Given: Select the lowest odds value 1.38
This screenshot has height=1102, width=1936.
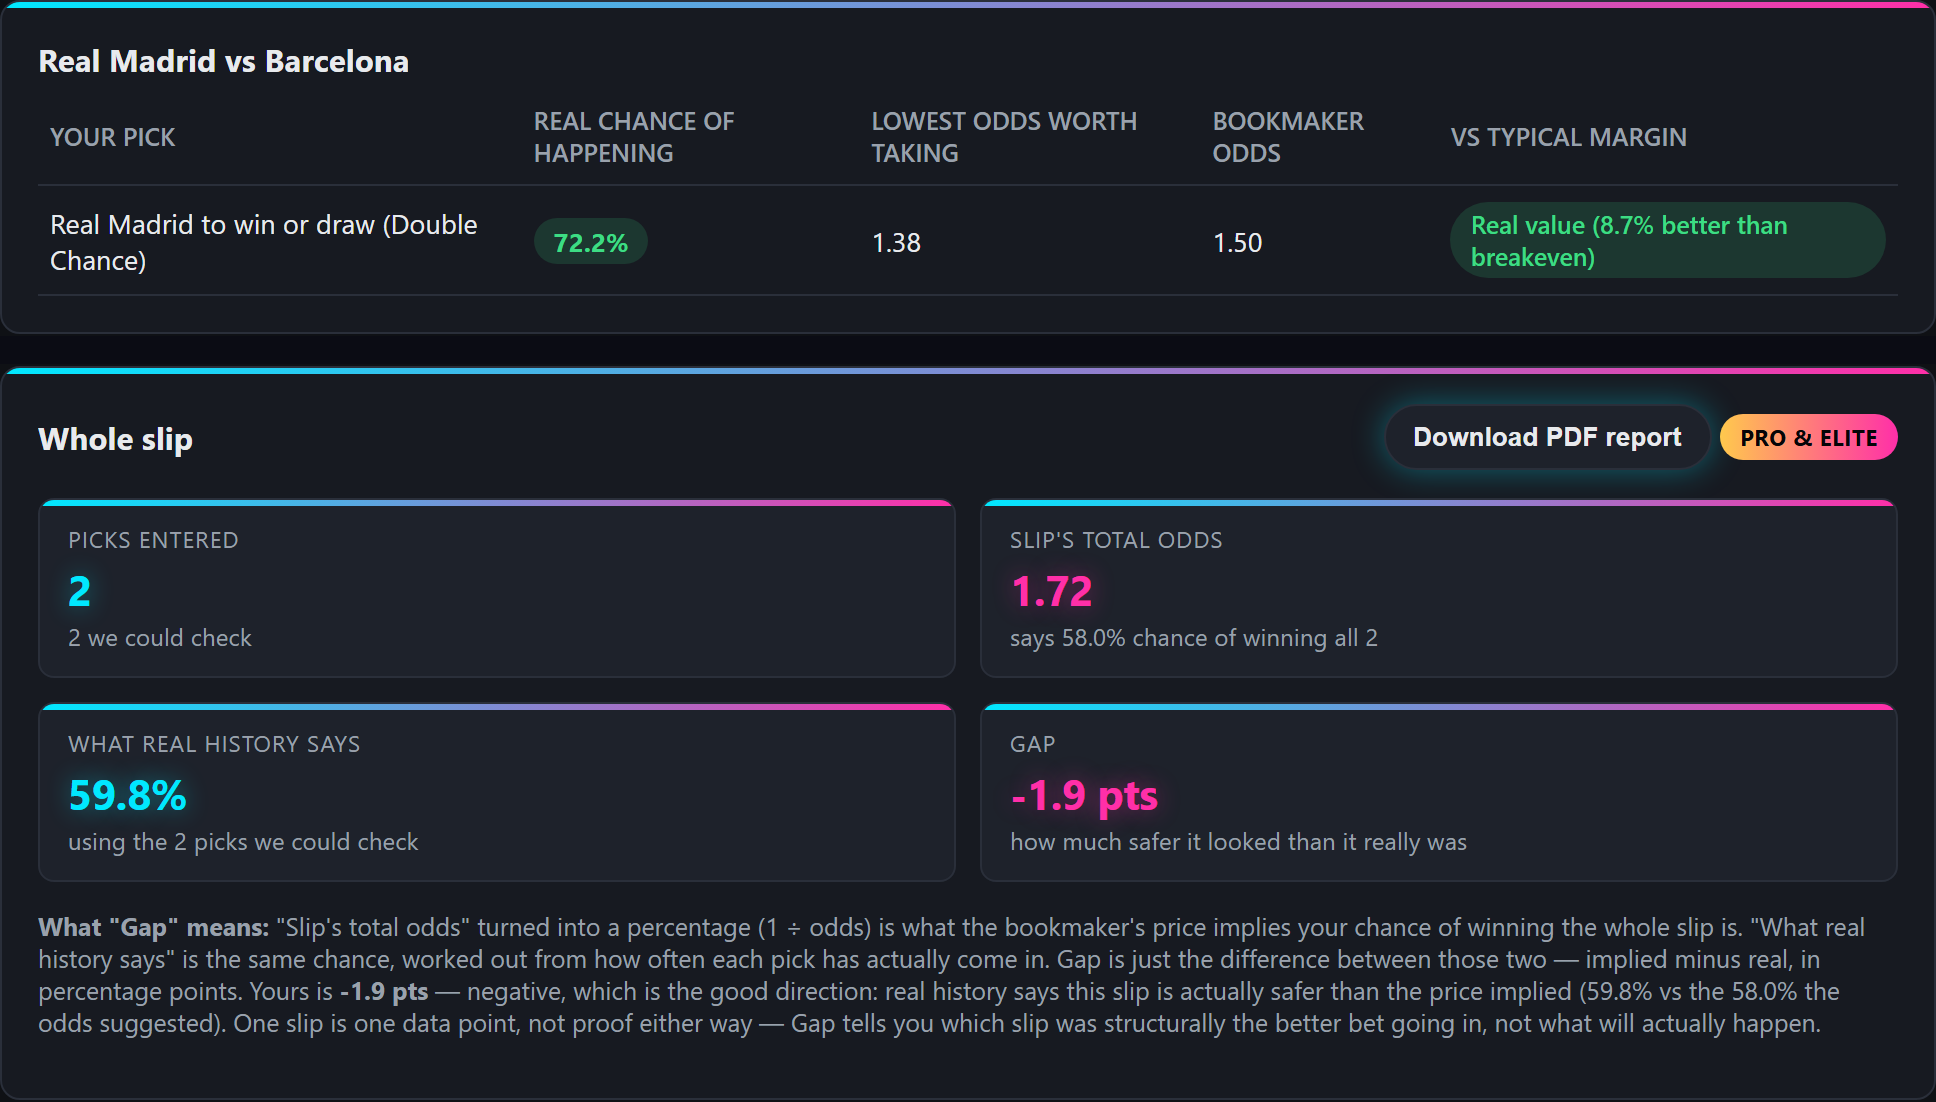Looking at the screenshot, I should point(896,243).
